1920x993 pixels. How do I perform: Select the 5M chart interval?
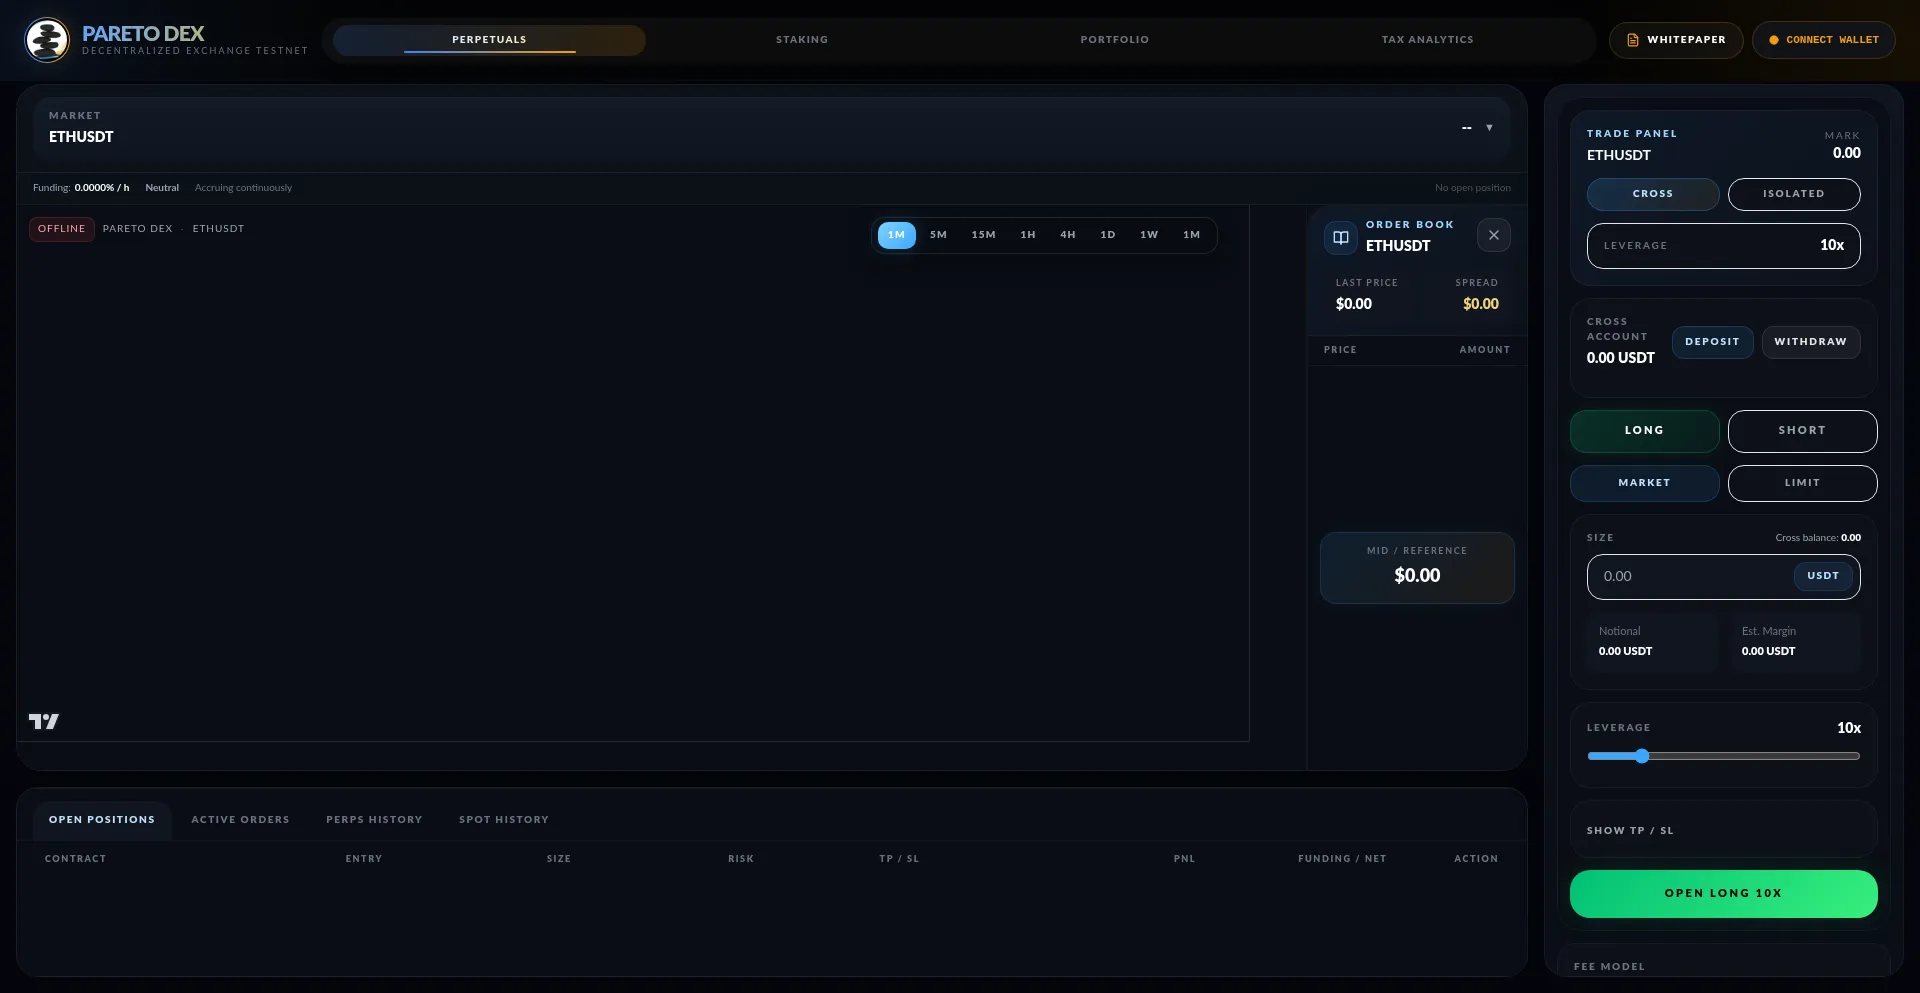pyautogui.click(x=938, y=235)
